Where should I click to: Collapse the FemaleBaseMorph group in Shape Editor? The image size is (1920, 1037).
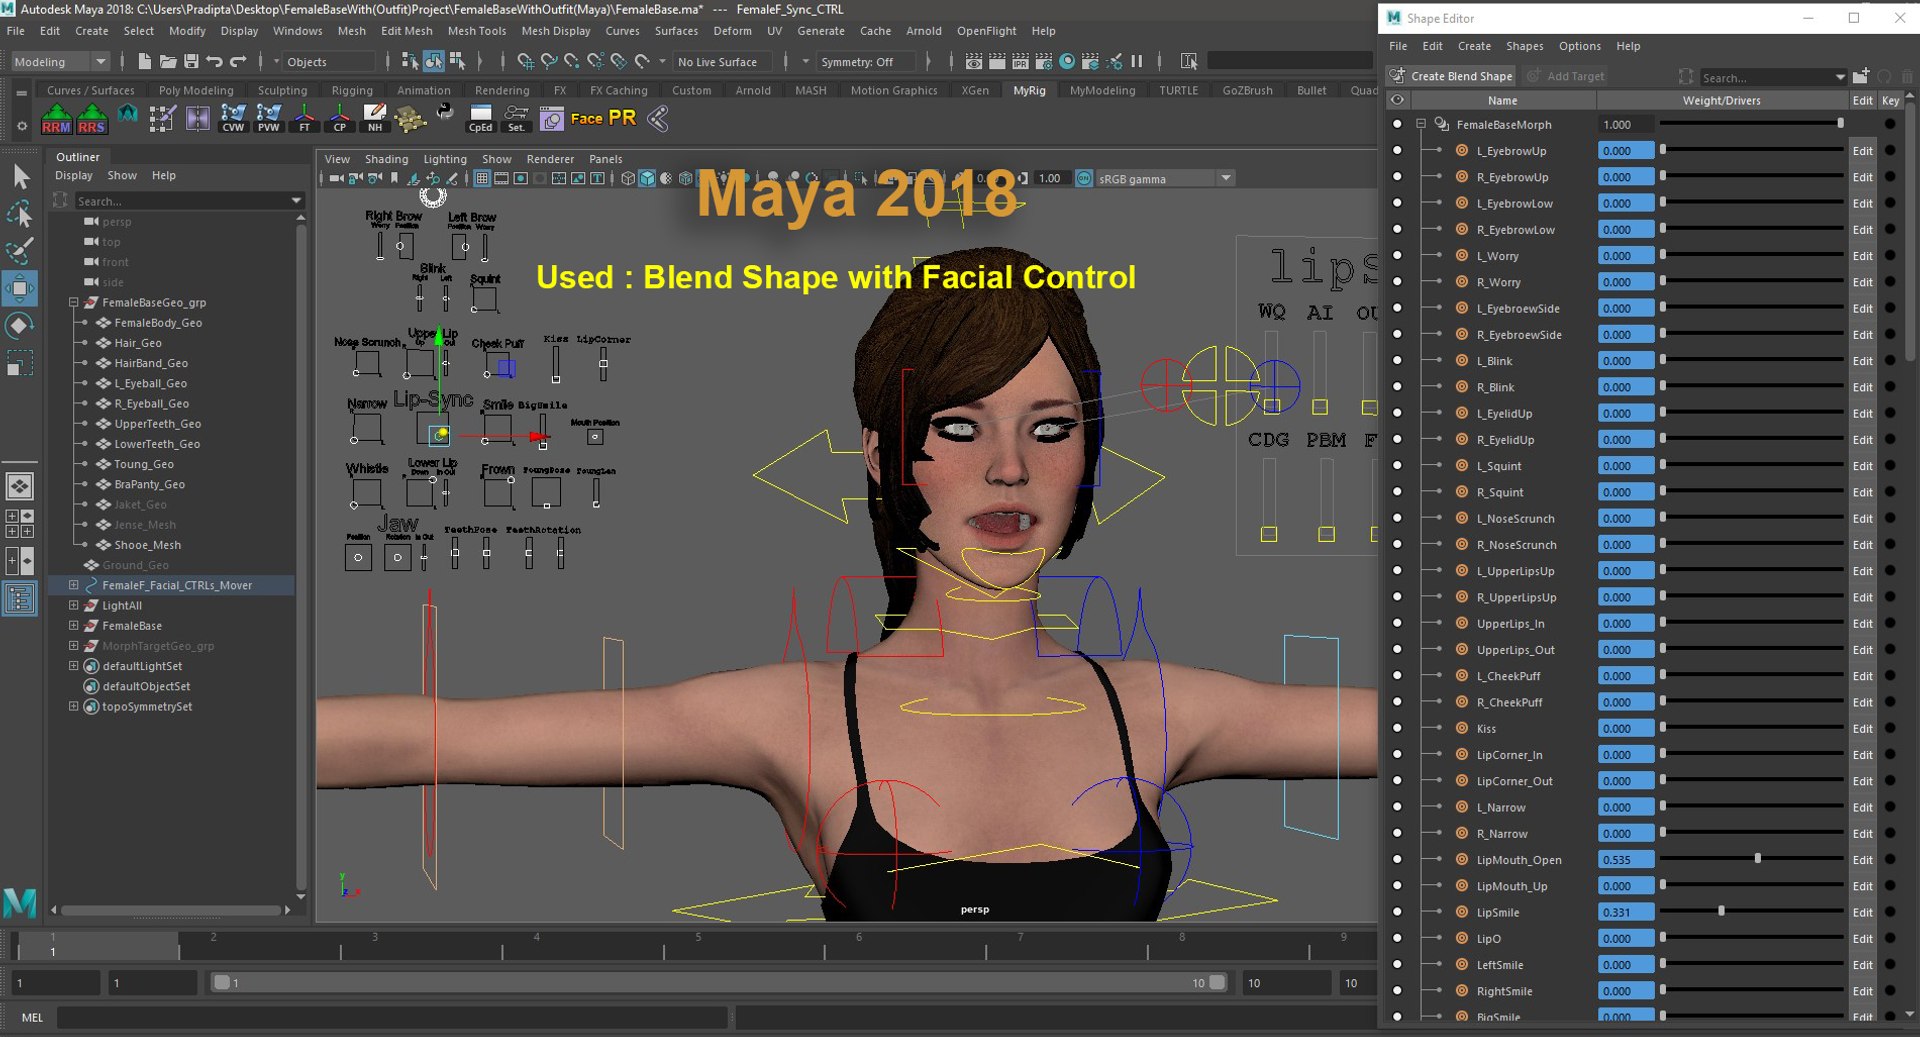[1421, 125]
